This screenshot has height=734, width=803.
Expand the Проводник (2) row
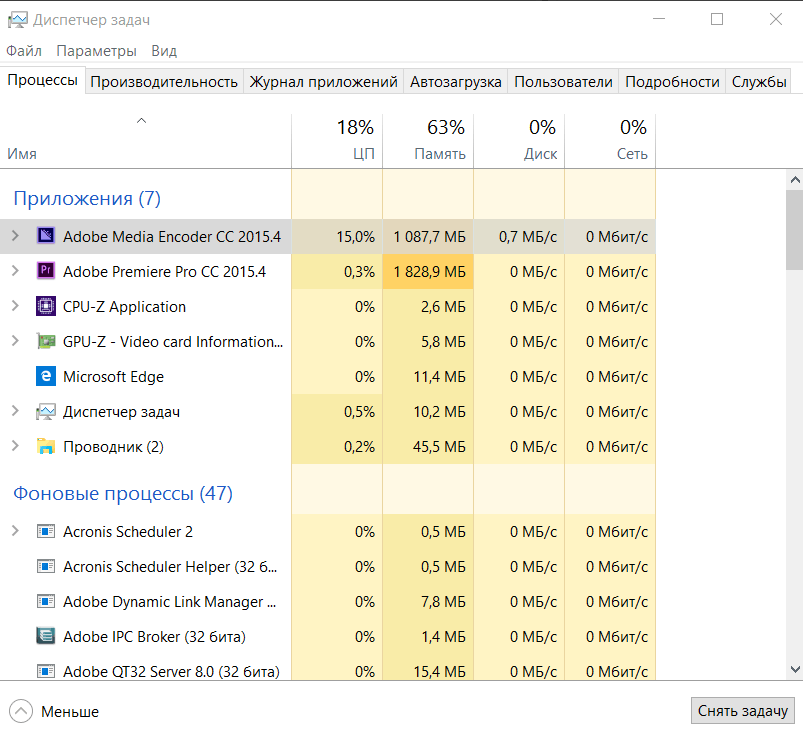point(15,446)
